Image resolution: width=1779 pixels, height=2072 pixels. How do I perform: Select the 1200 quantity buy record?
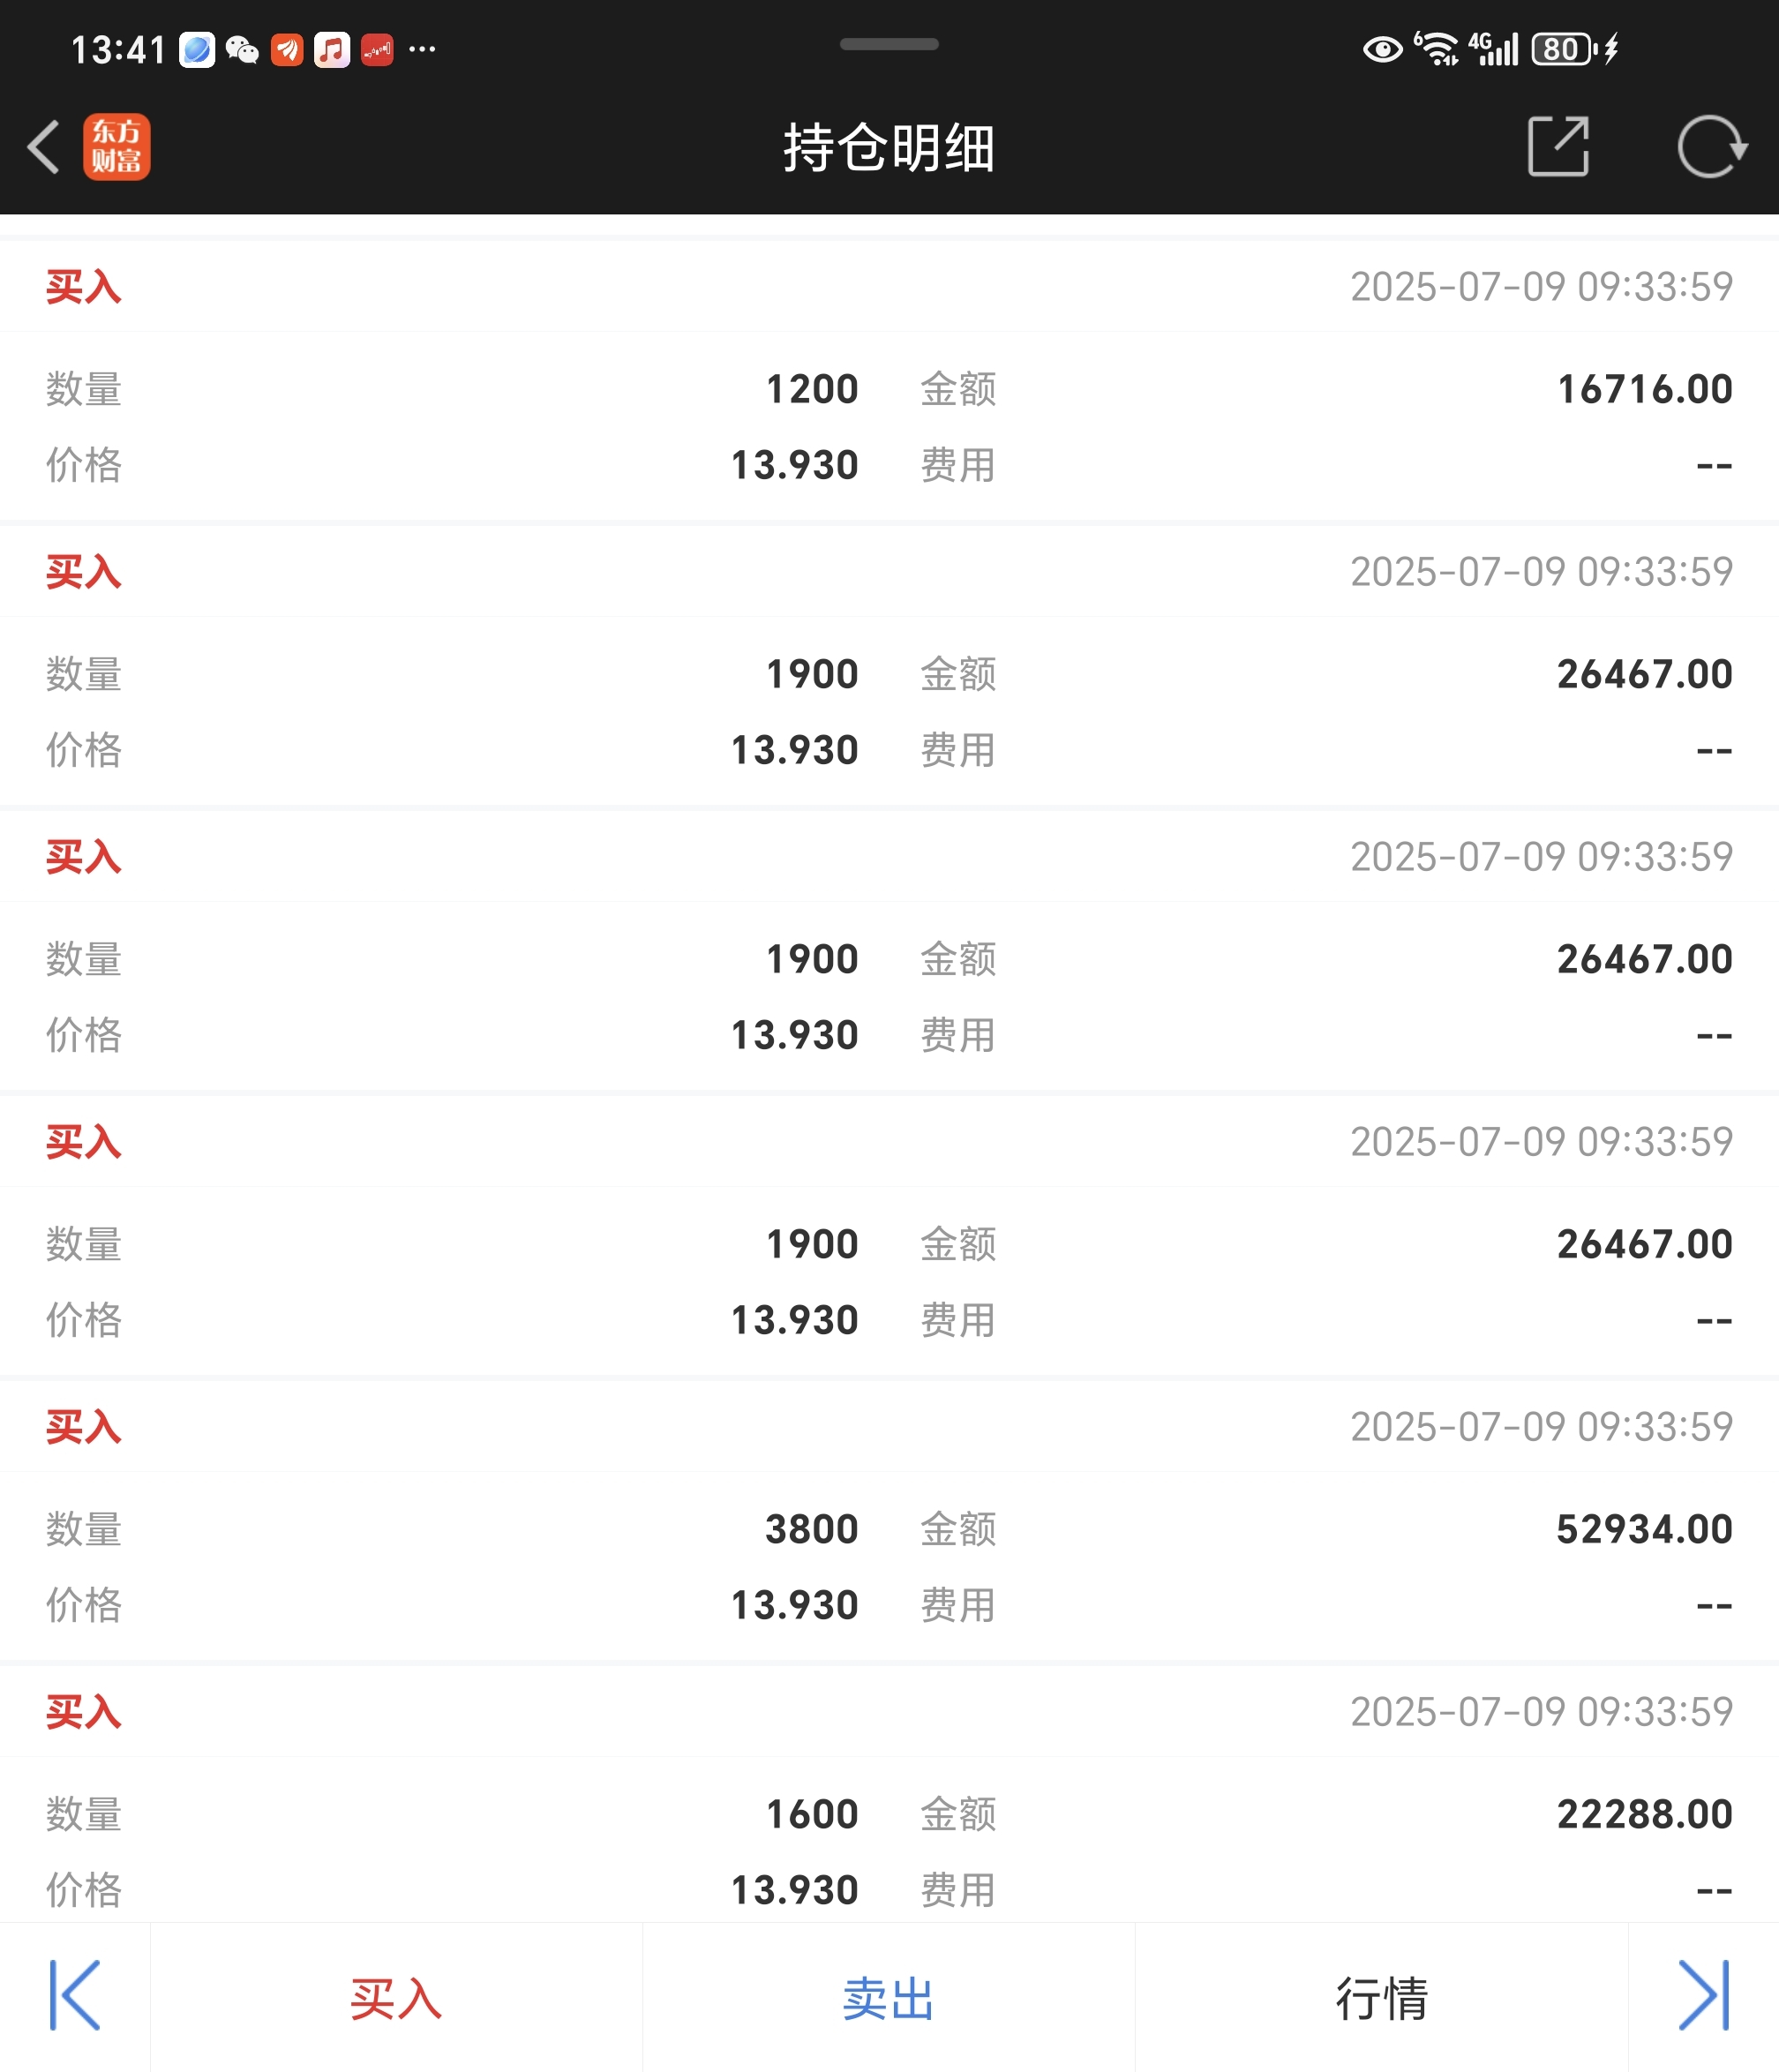click(x=889, y=380)
